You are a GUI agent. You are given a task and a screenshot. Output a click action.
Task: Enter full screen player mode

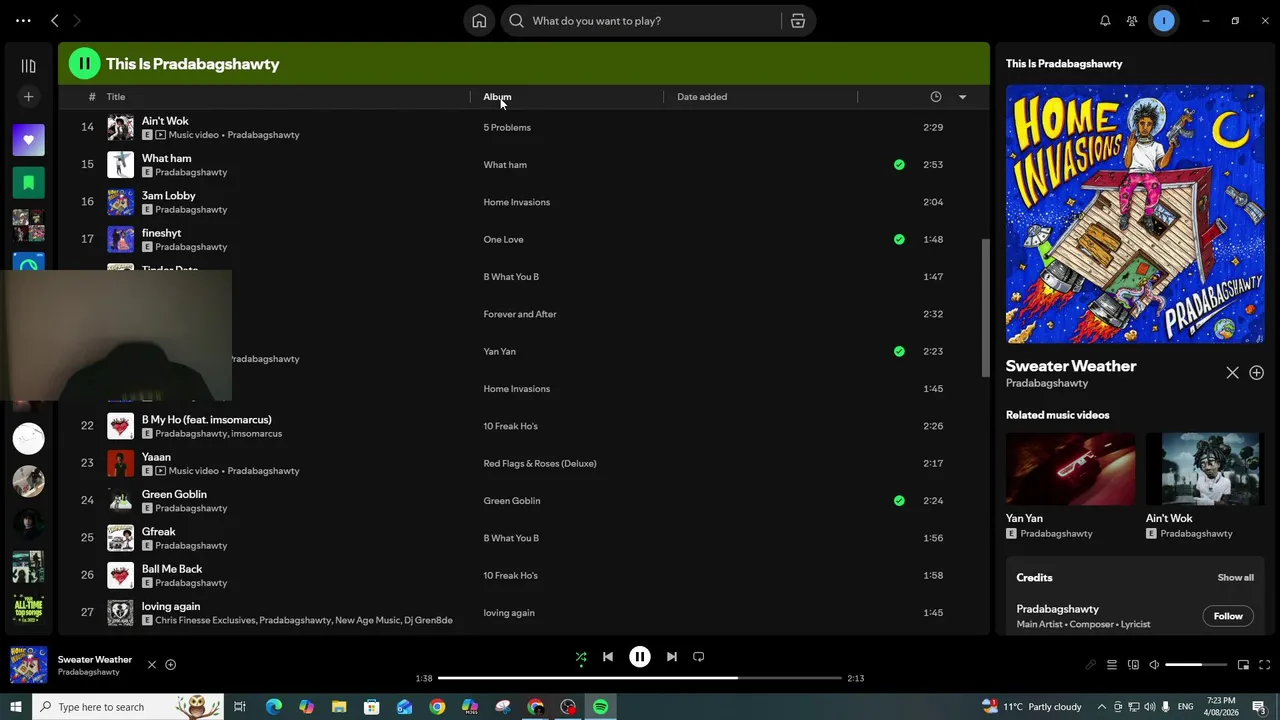pos(1264,665)
